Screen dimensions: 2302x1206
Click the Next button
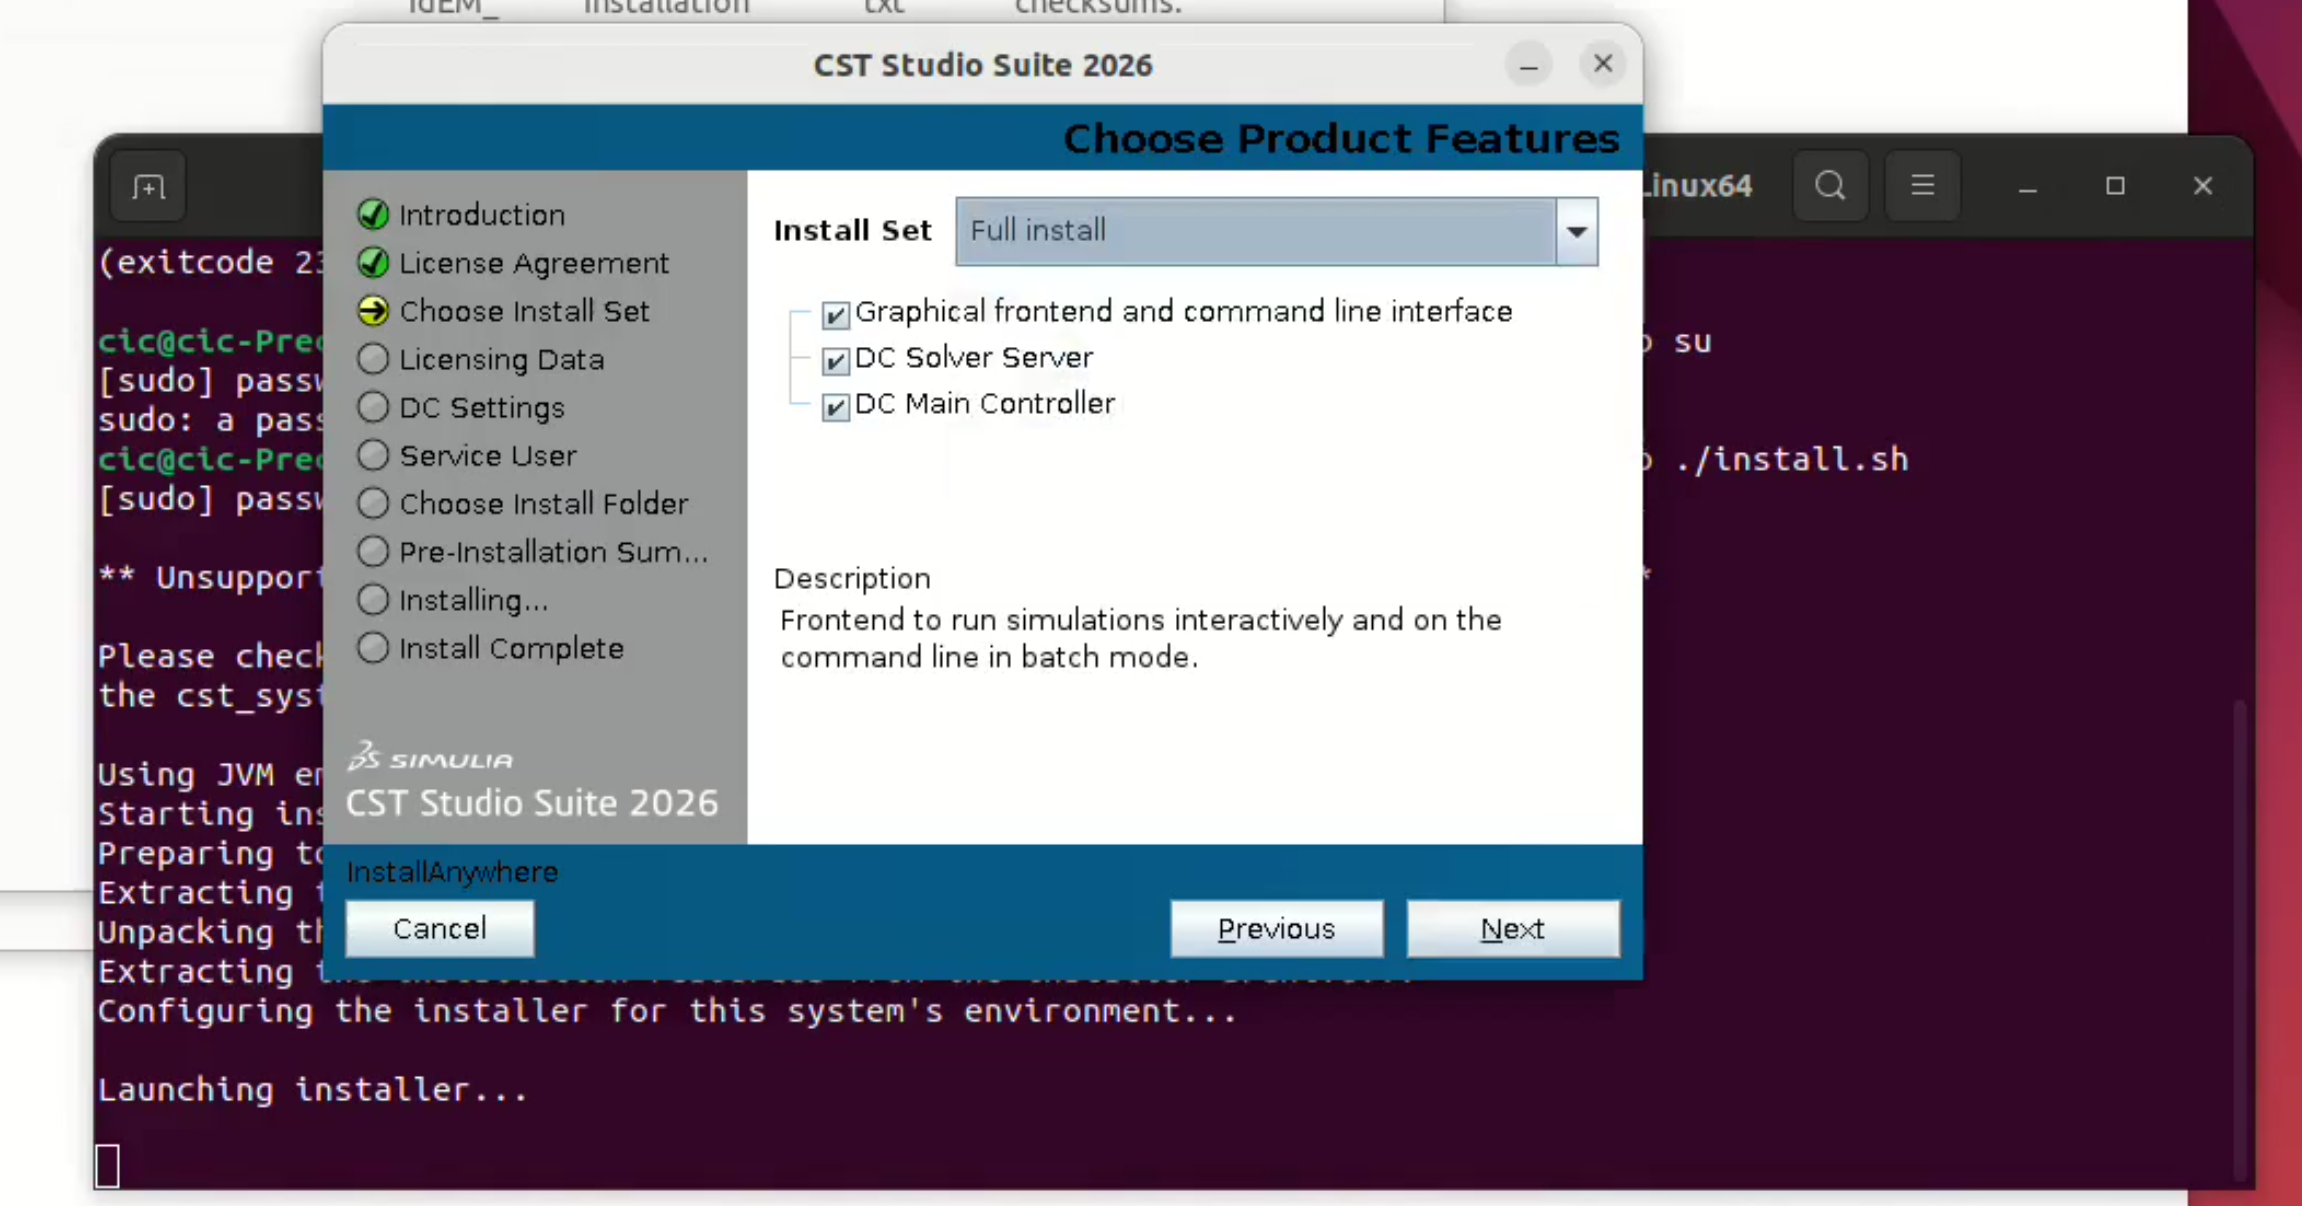click(x=1513, y=929)
